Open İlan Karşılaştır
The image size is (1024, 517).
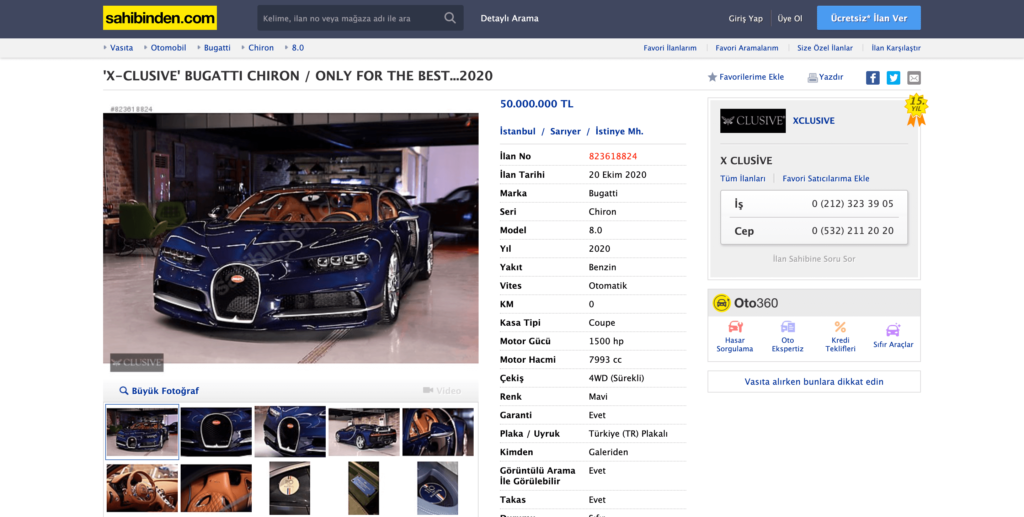[896, 48]
